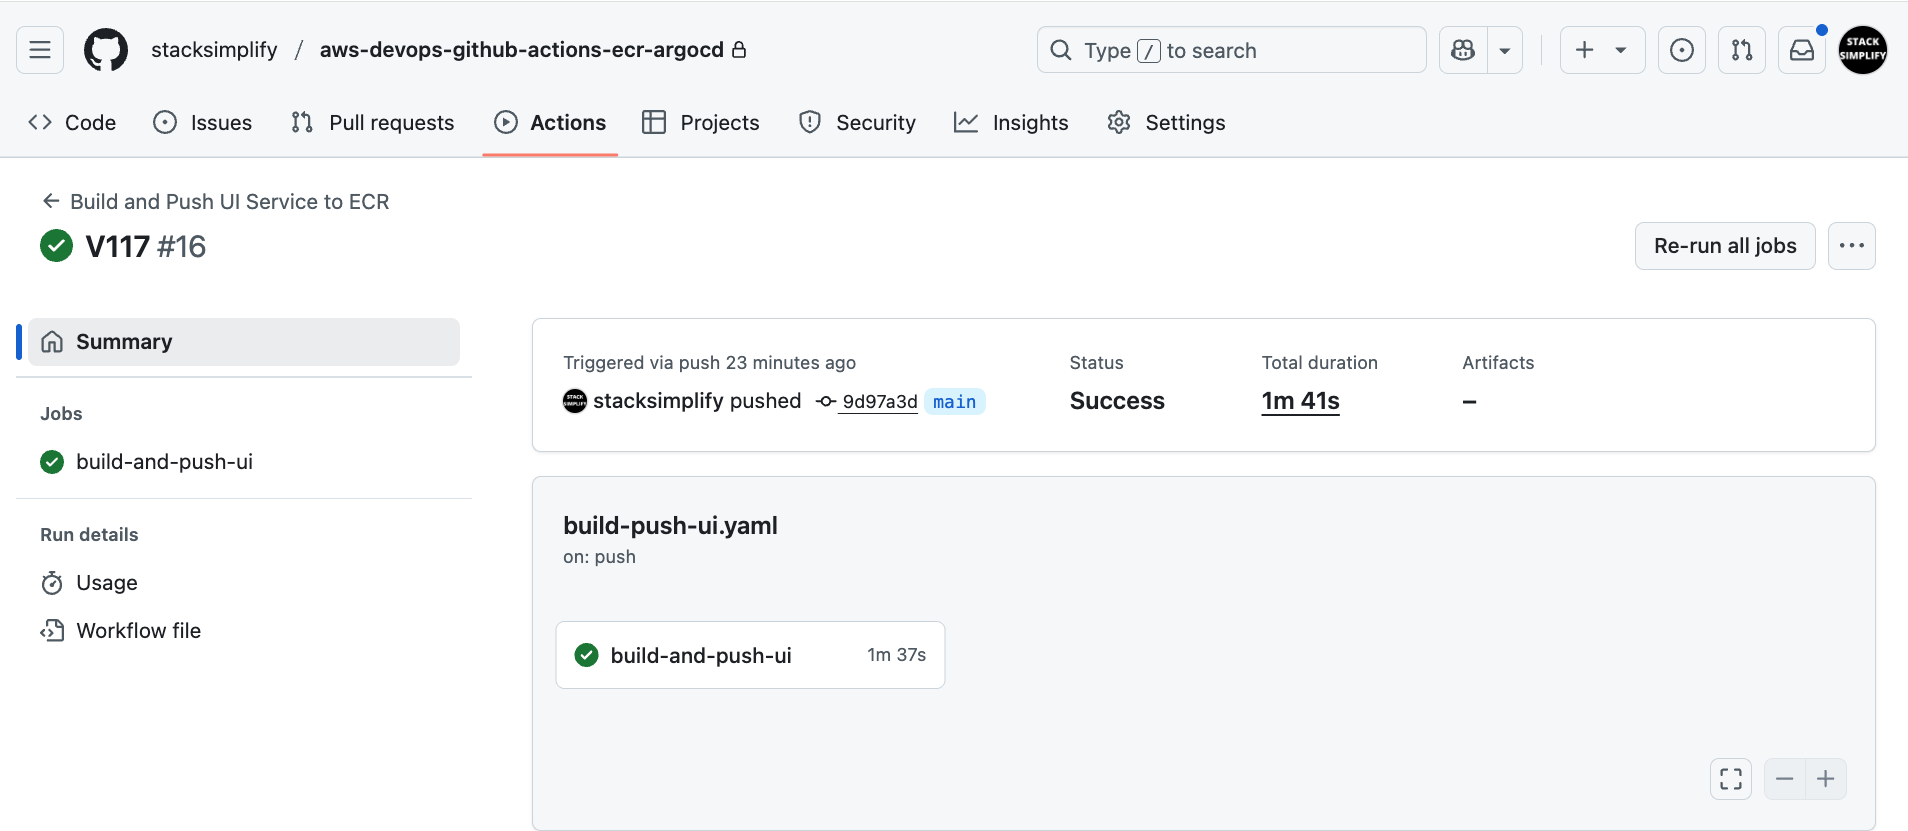Screen dimensions: 1908x831
Task: Switch to the Issues tab
Action: point(202,122)
